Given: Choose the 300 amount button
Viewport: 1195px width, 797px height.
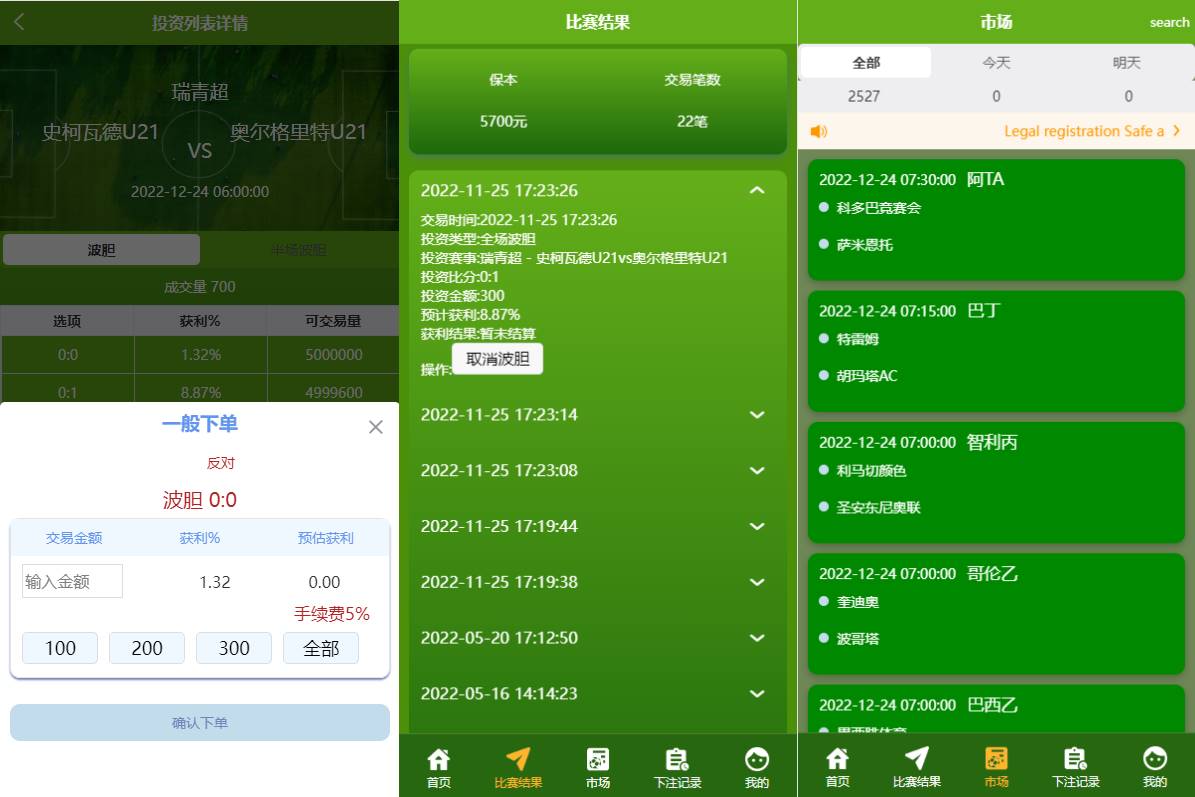Looking at the screenshot, I should pos(234,648).
